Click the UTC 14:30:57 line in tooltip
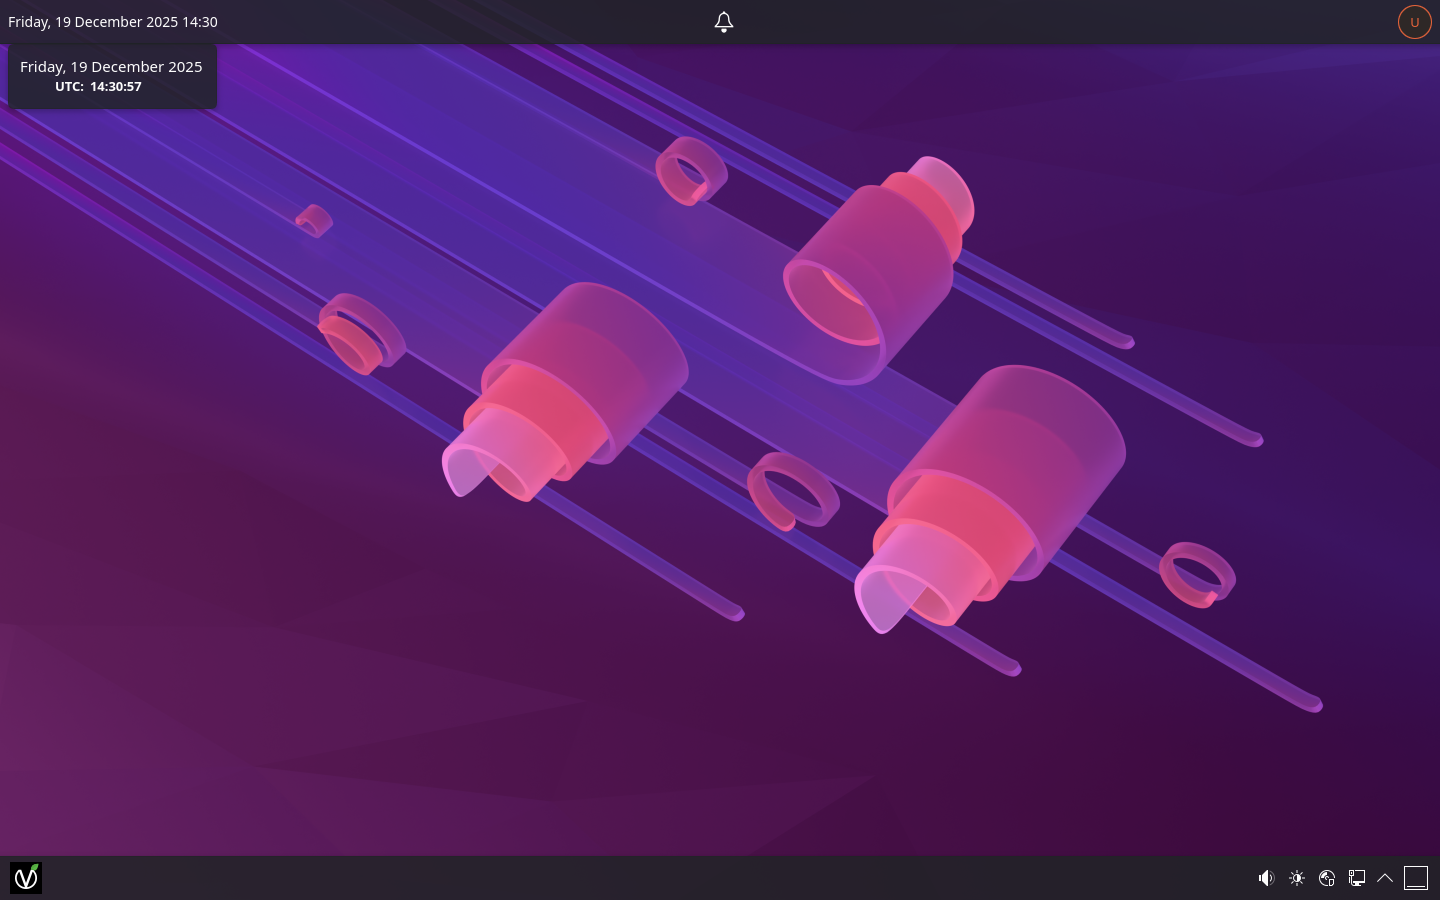The image size is (1440, 900). pyautogui.click(x=99, y=87)
